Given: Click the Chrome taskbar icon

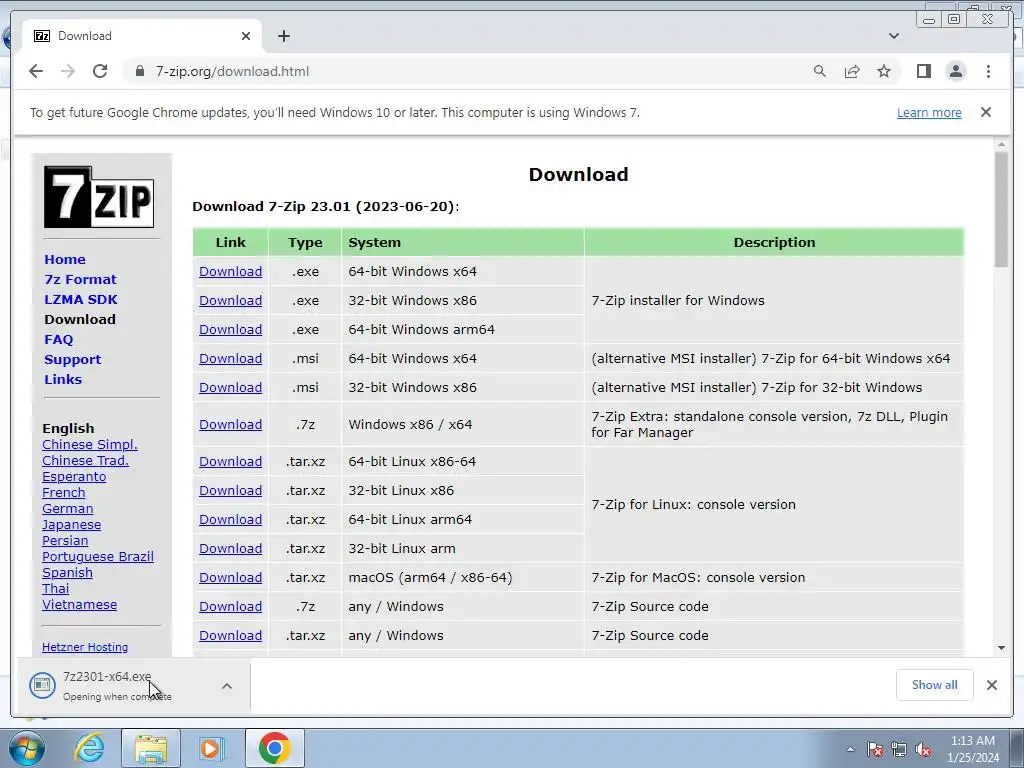Looking at the screenshot, I should pos(274,748).
